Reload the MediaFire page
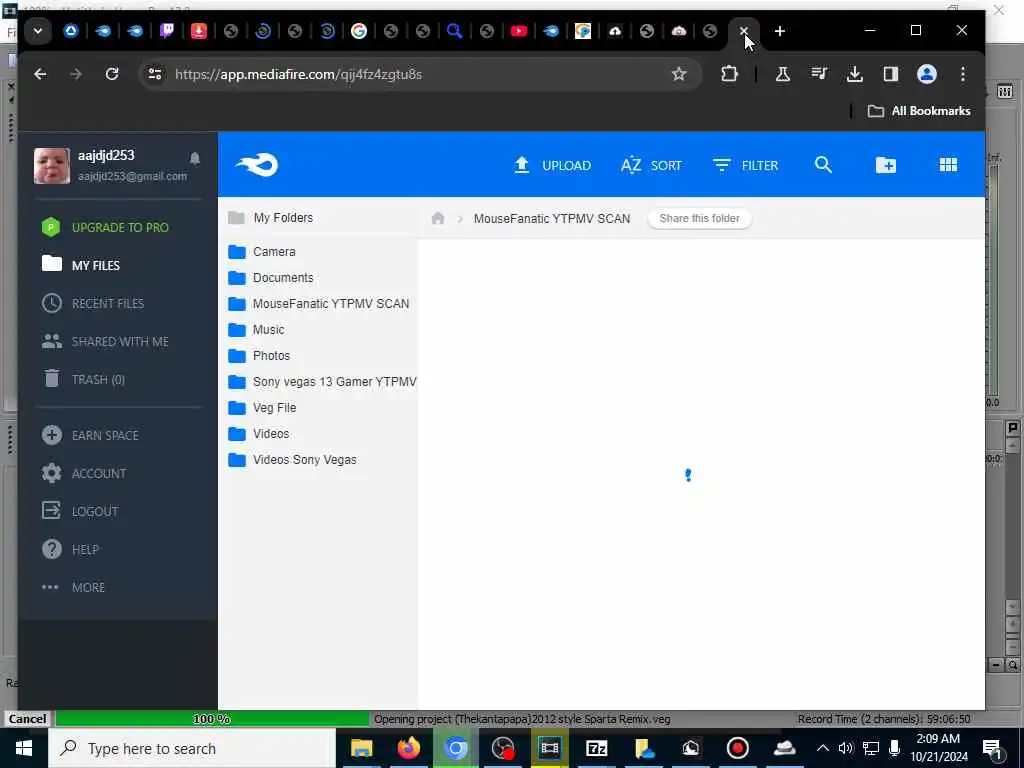The height and width of the screenshot is (768, 1024). point(112,74)
